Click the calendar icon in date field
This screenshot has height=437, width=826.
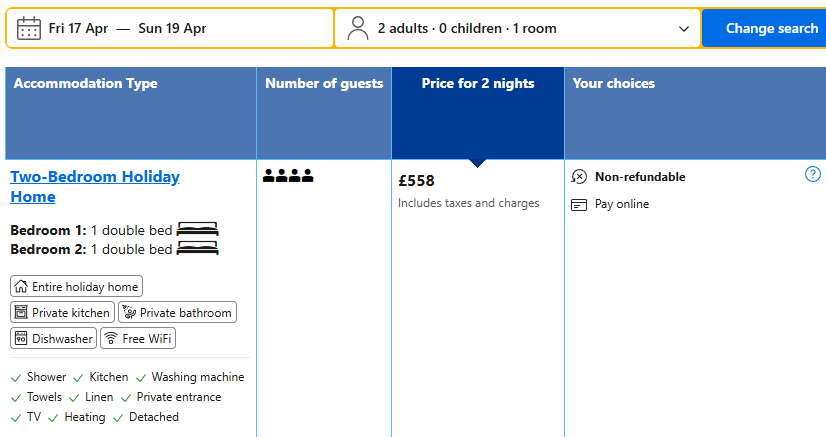click(29, 28)
